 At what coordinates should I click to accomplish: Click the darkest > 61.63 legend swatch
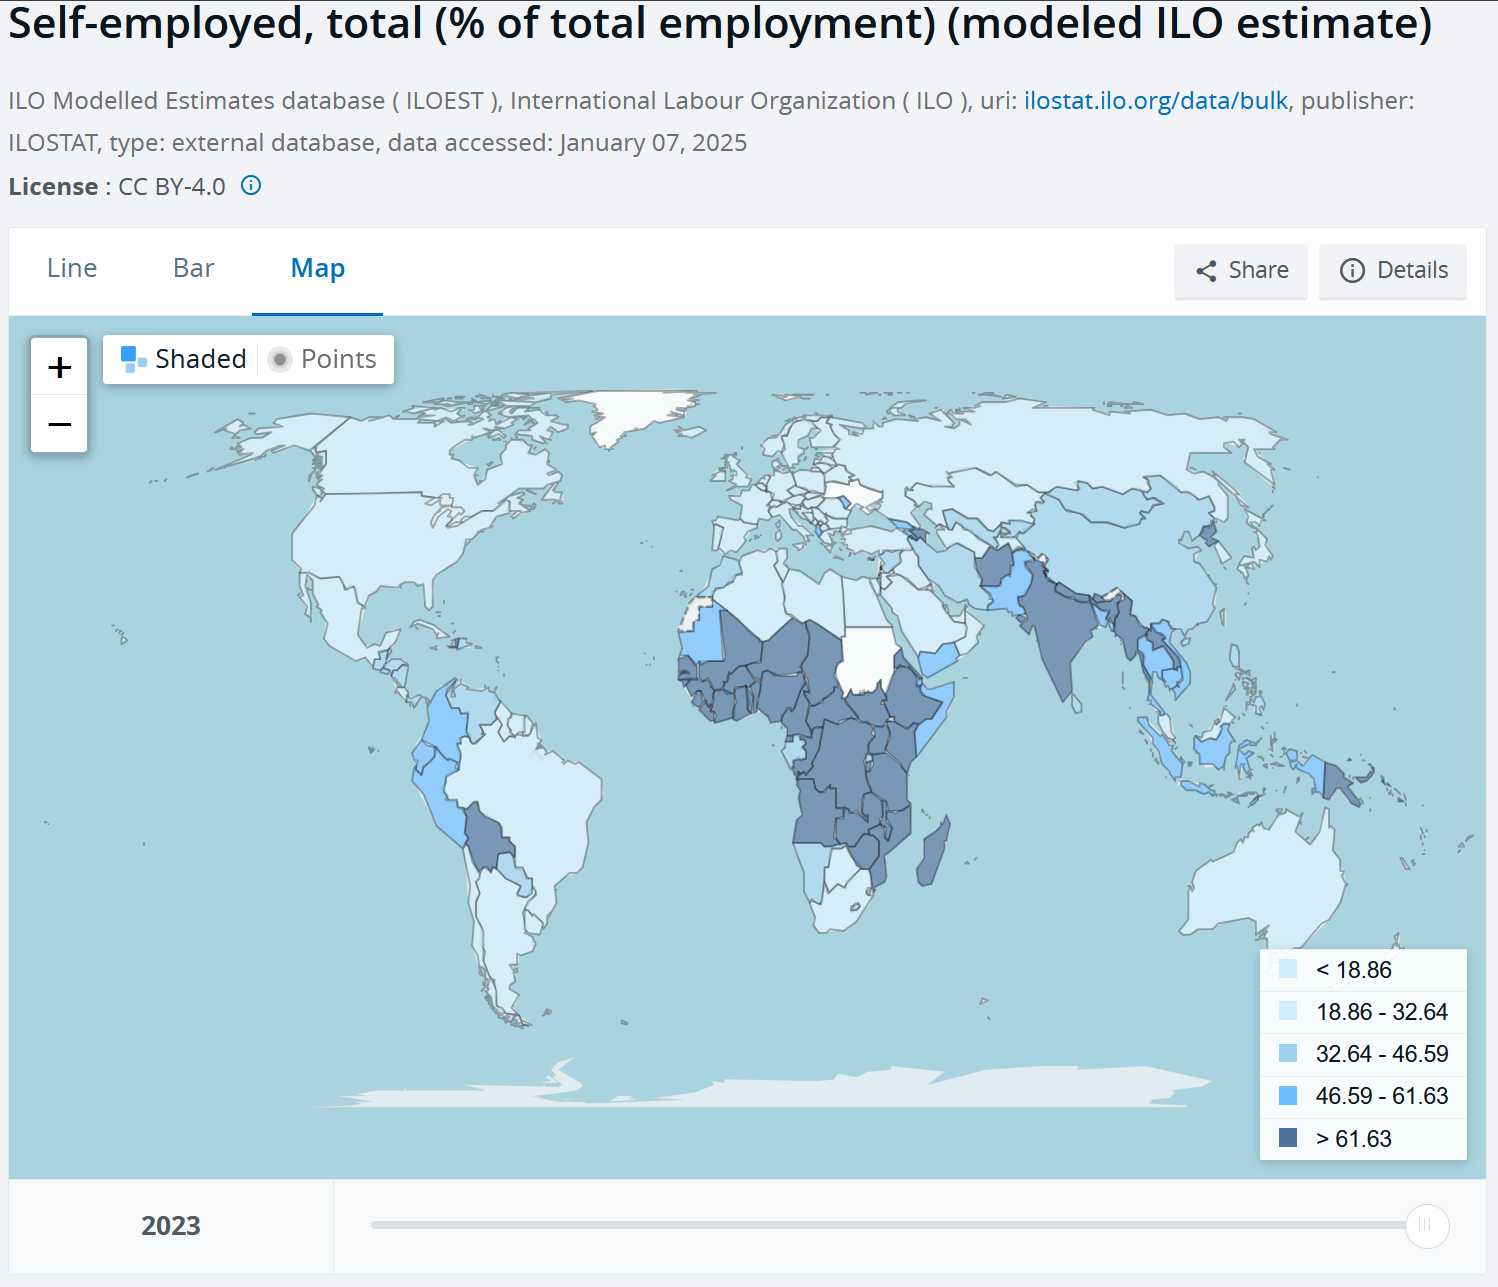coord(1288,1138)
